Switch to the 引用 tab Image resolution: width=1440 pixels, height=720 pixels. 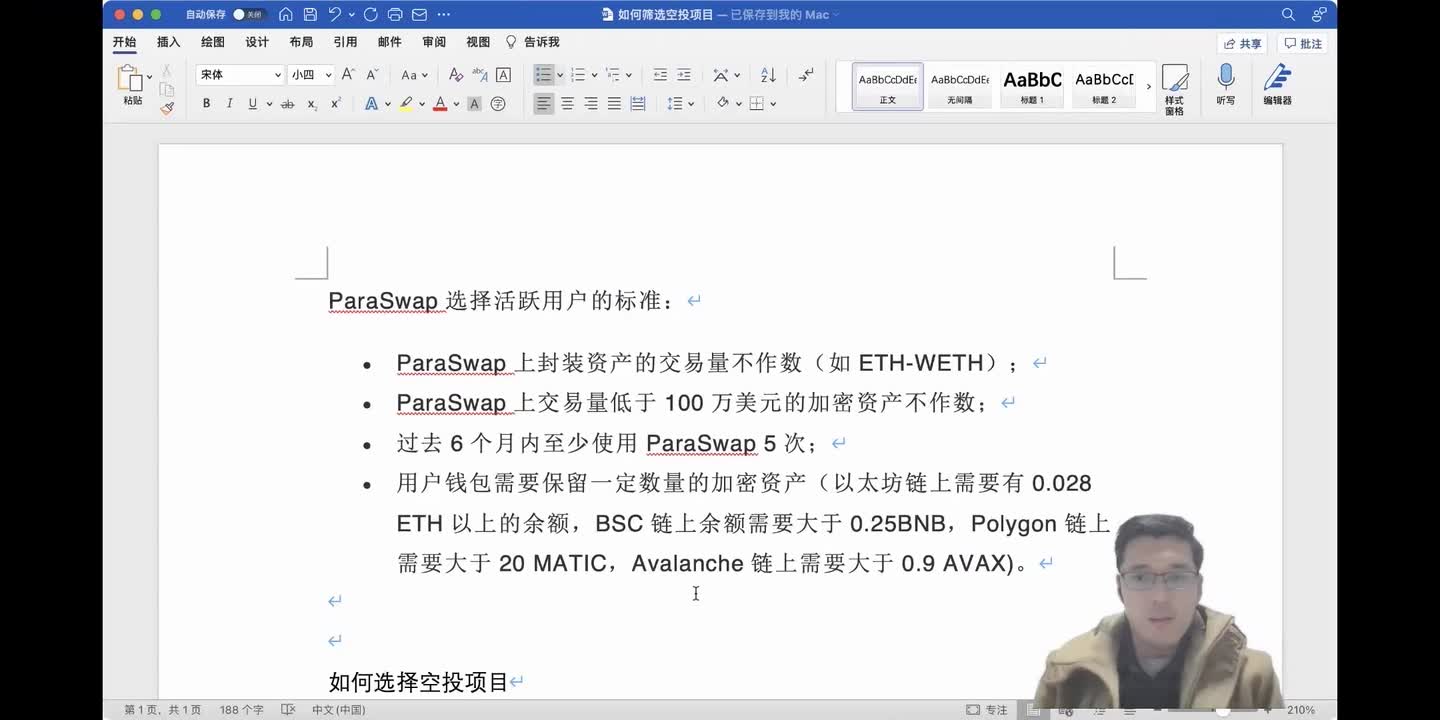(345, 42)
